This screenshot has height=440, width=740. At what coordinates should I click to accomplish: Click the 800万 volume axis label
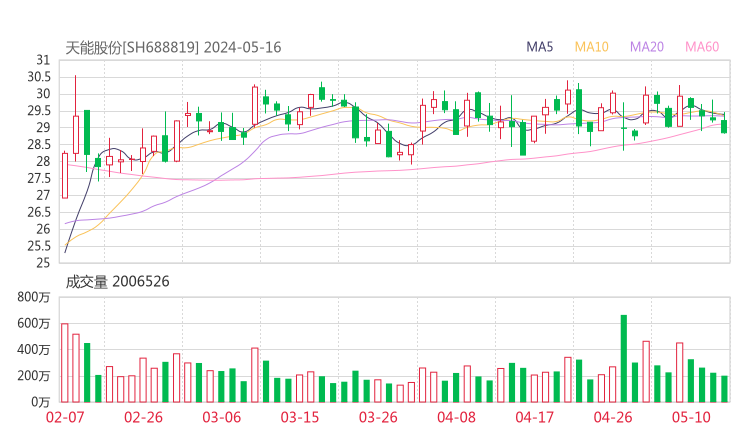click(x=34, y=297)
